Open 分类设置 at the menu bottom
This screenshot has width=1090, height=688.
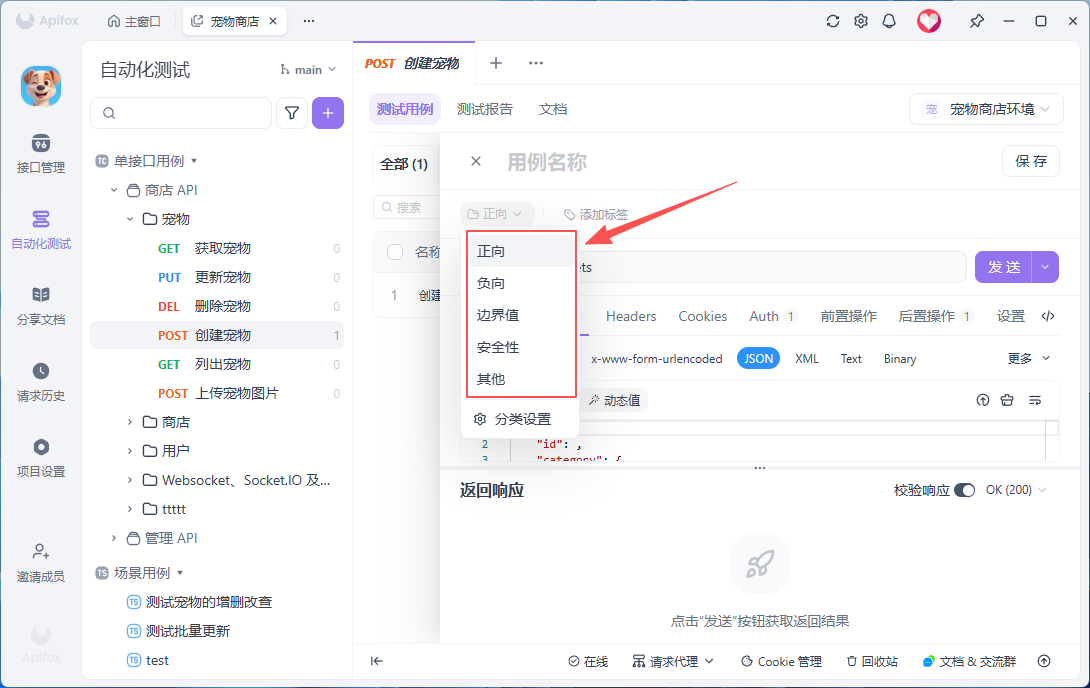click(x=521, y=419)
